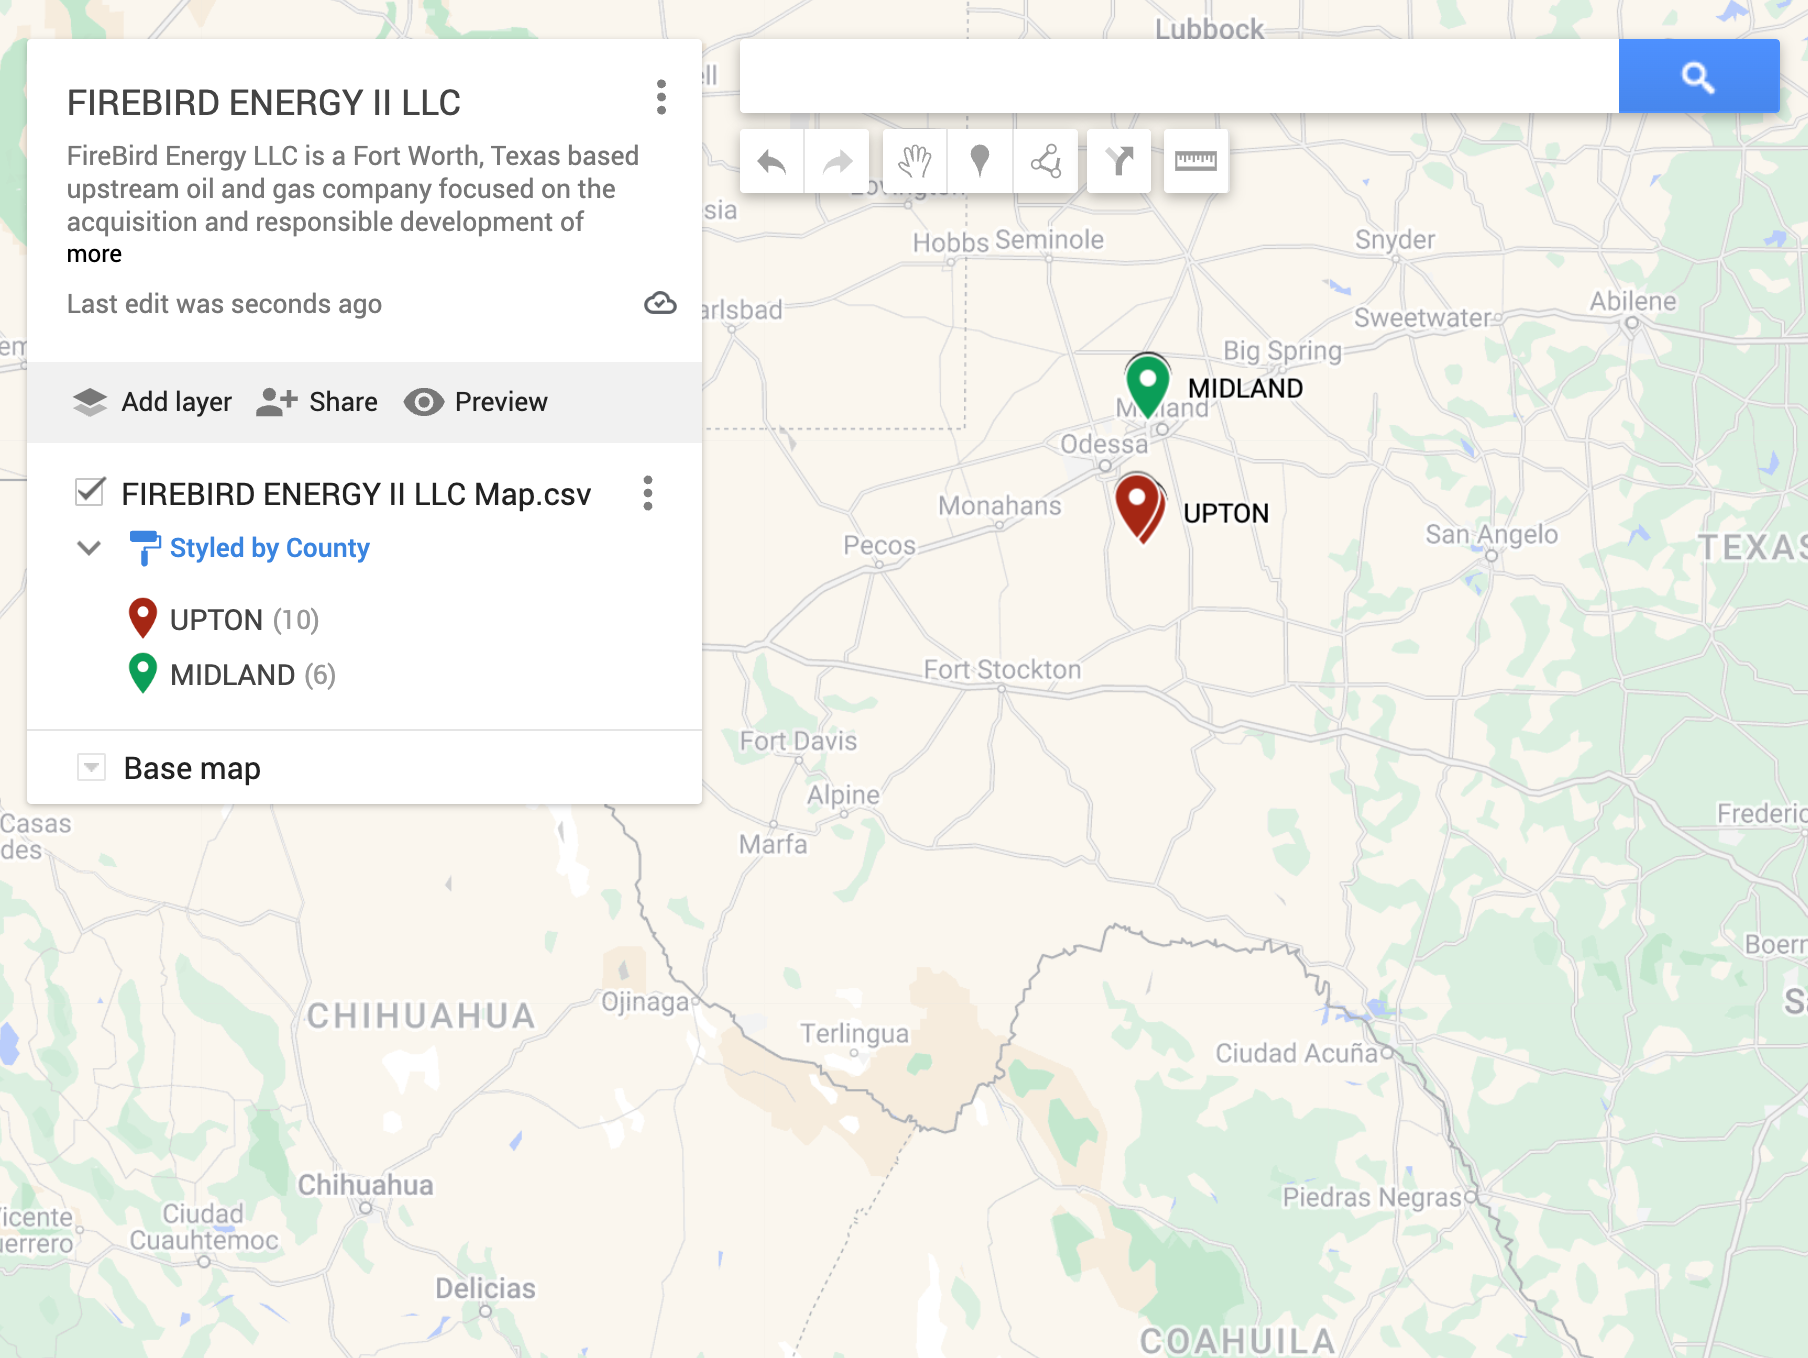Click Share button
Screen dimensions: 1808x1358
point(318,402)
